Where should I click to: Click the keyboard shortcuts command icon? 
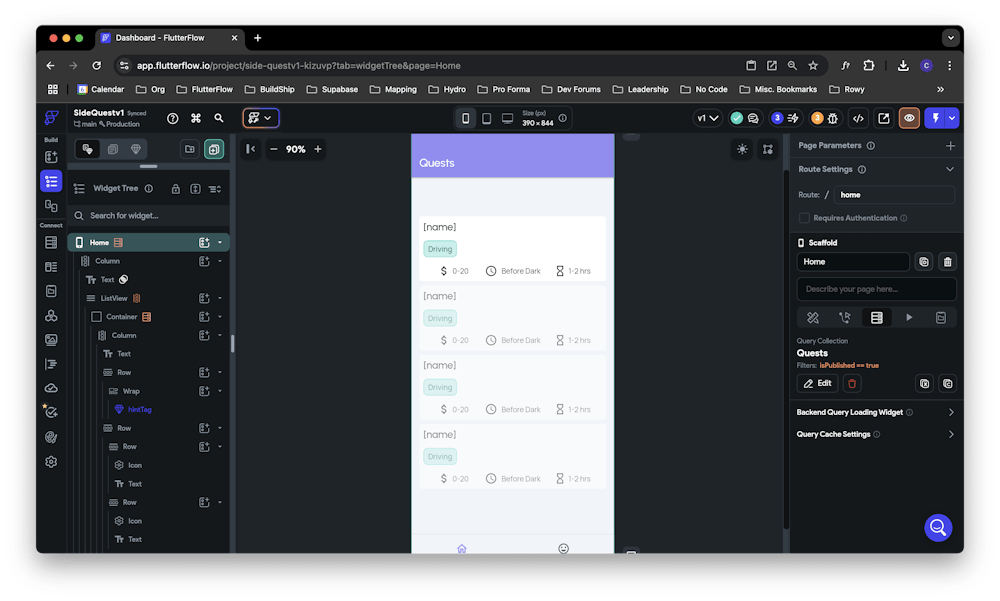coord(196,118)
